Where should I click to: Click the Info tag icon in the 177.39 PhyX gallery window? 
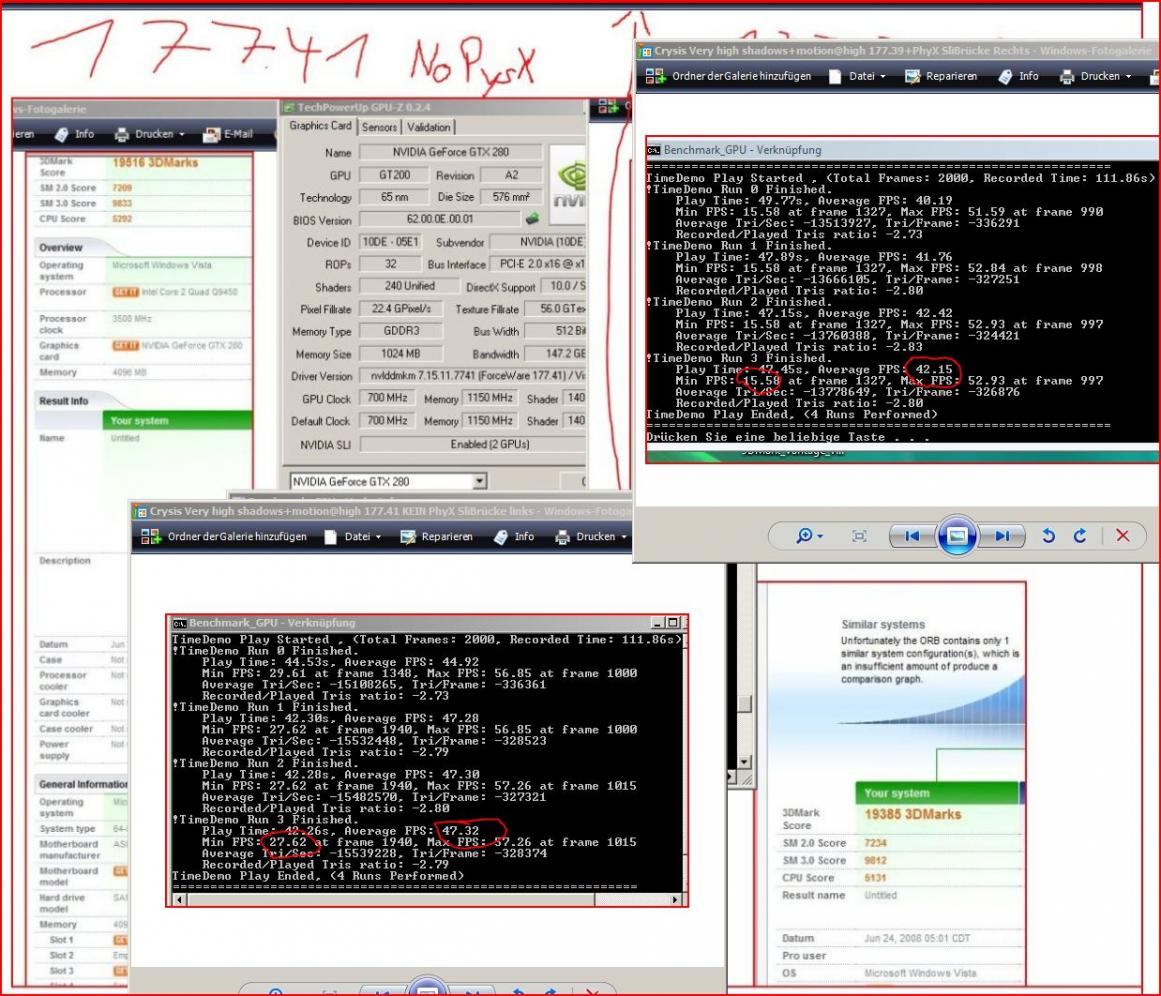pos(1005,76)
